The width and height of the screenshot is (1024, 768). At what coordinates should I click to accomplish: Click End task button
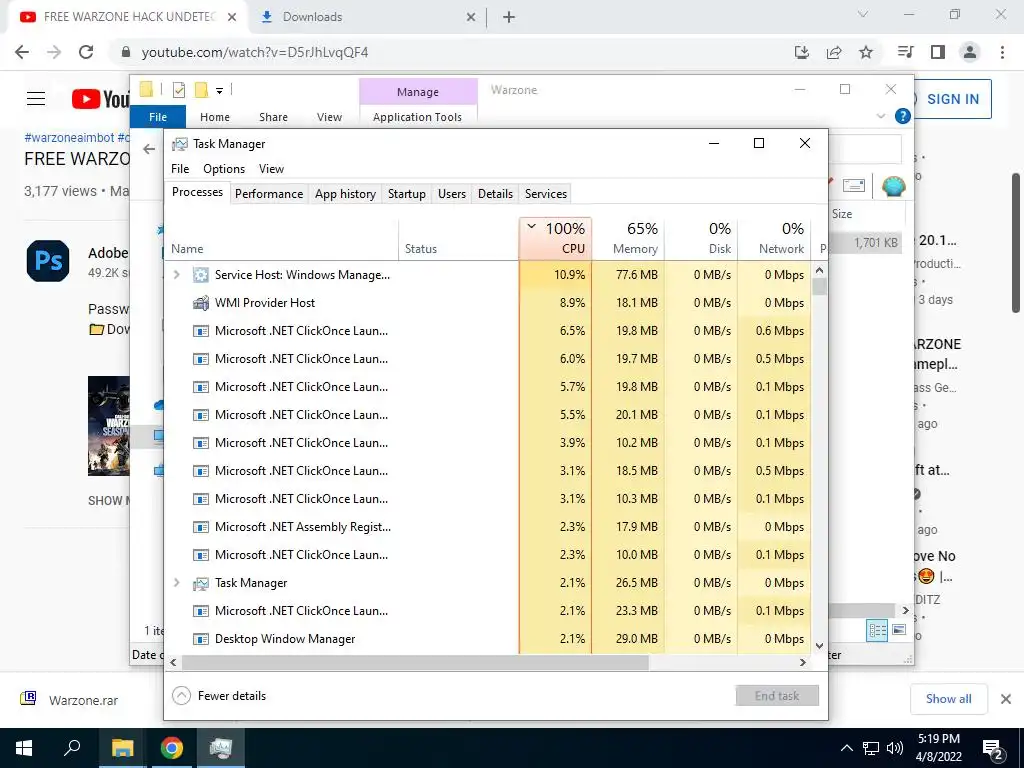tap(777, 696)
